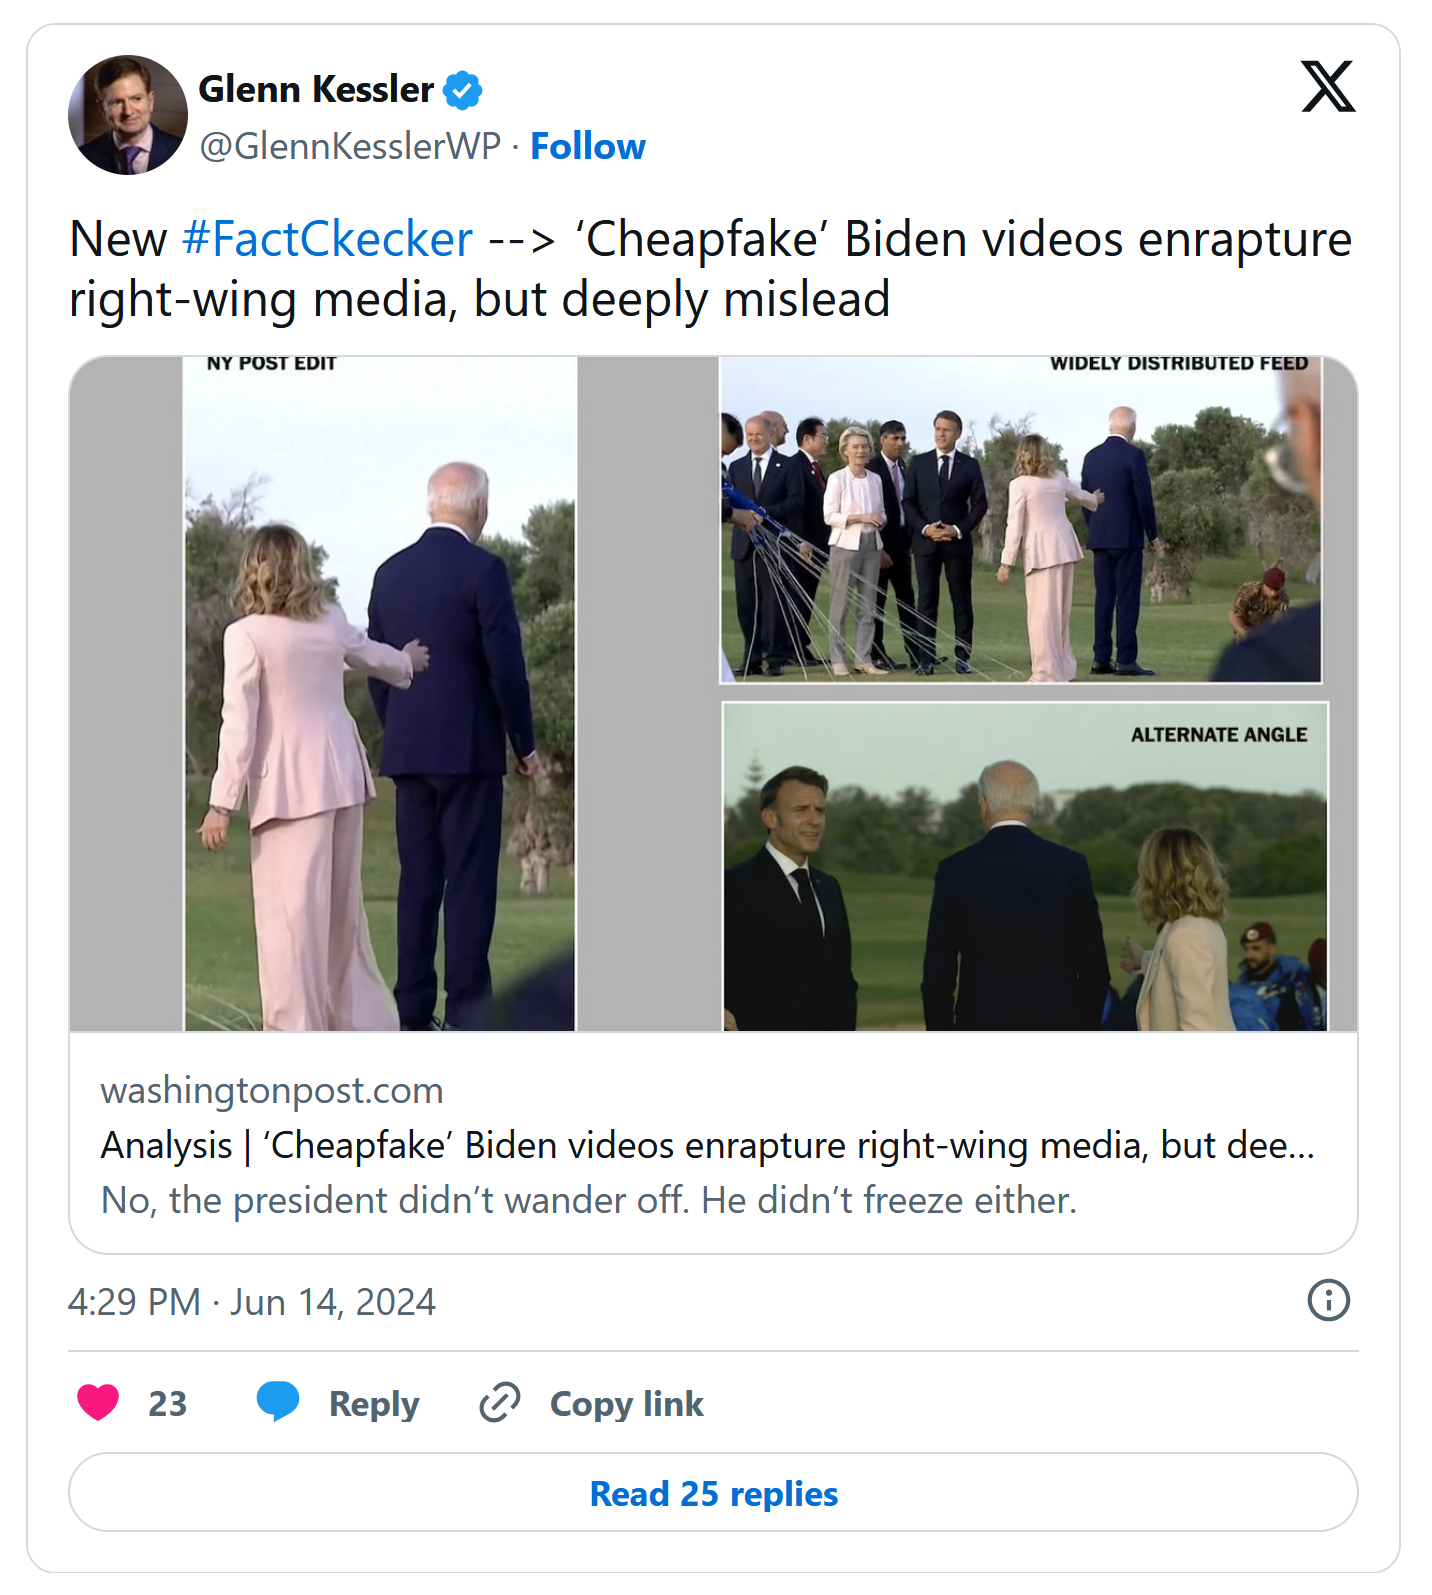This screenshot has height=1595, width=1432.
Task: Click the X logo icon
Action: pos(1327,87)
